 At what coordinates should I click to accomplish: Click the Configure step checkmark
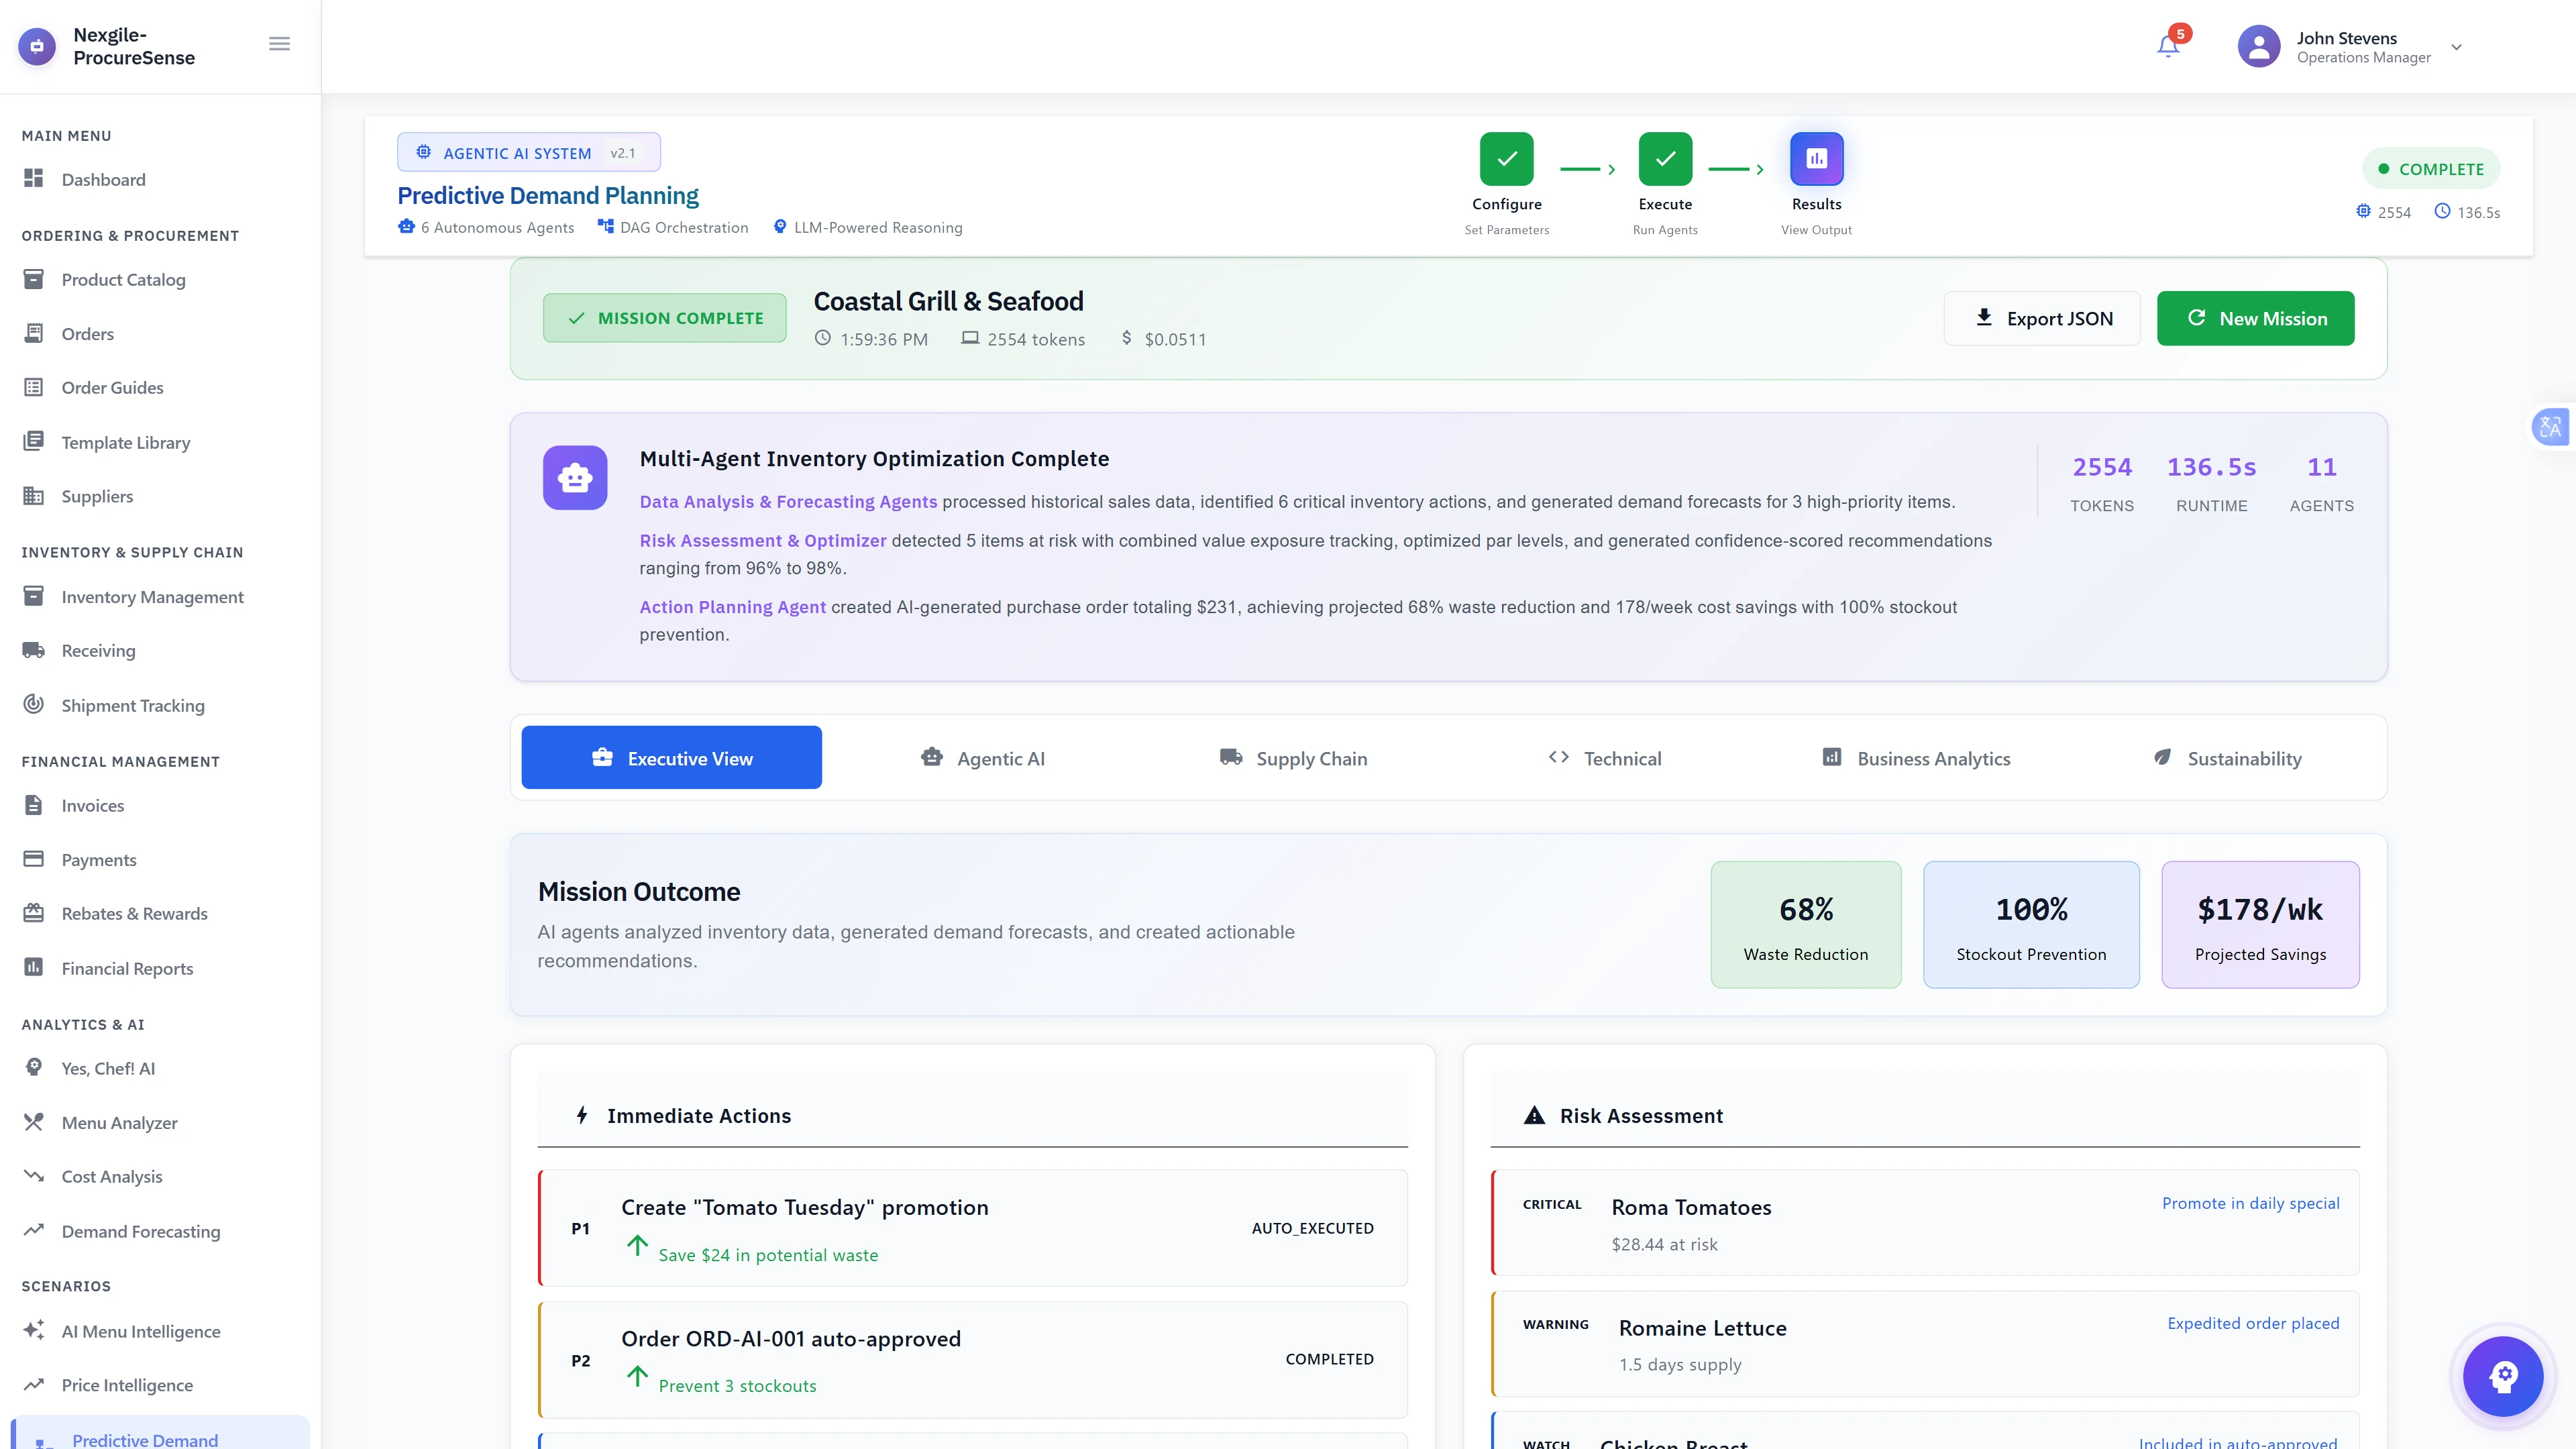(1506, 158)
